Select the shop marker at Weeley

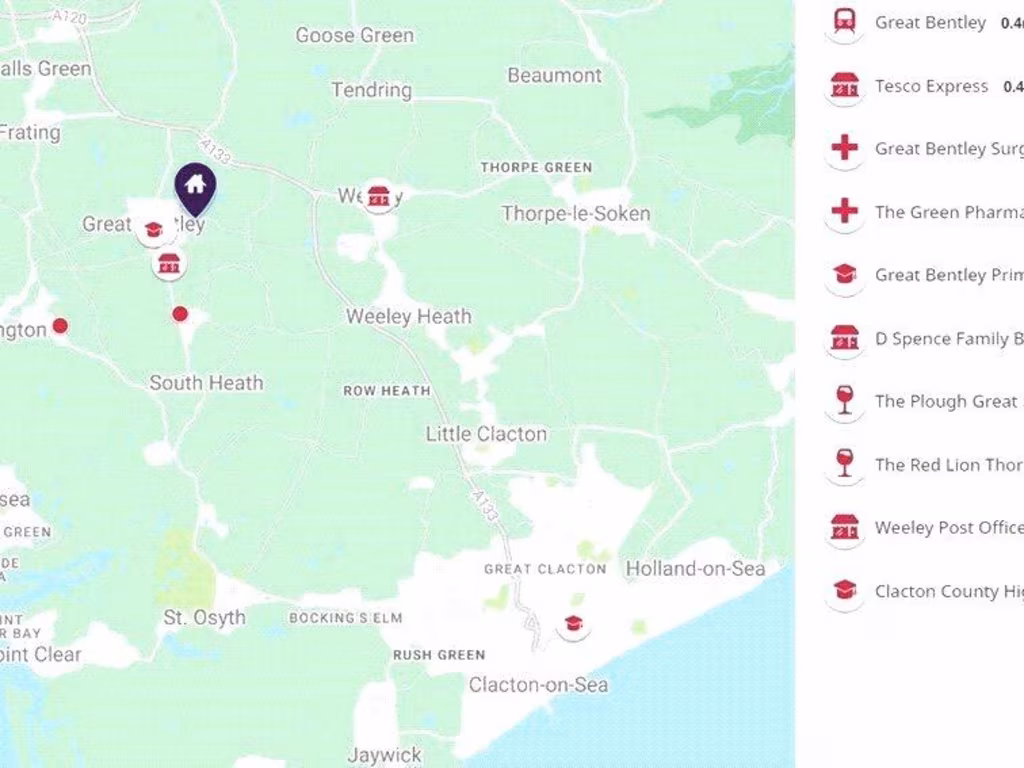379,196
